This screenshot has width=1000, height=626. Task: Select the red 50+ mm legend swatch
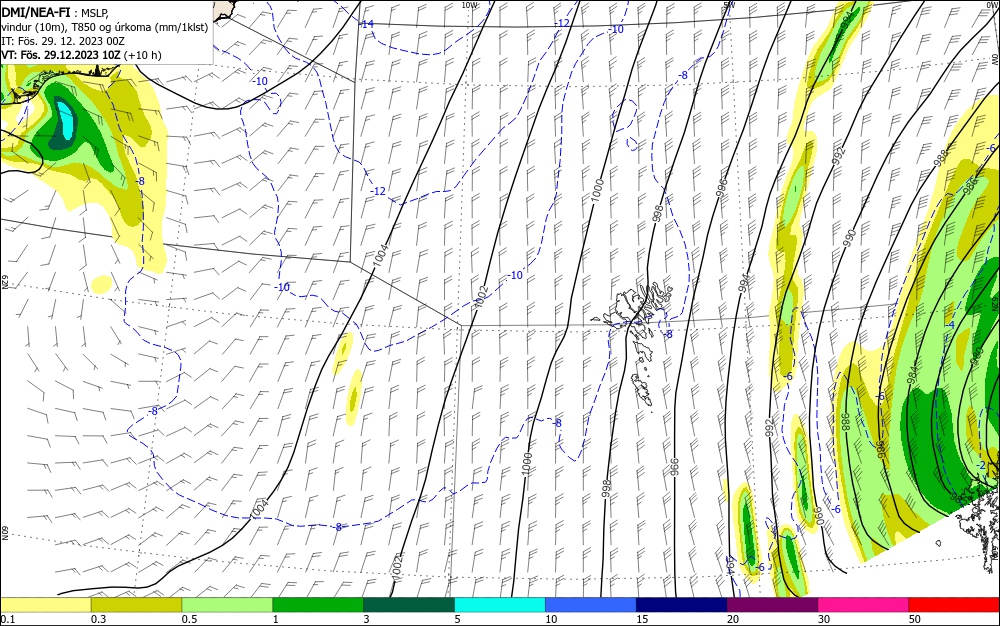click(x=954, y=605)
